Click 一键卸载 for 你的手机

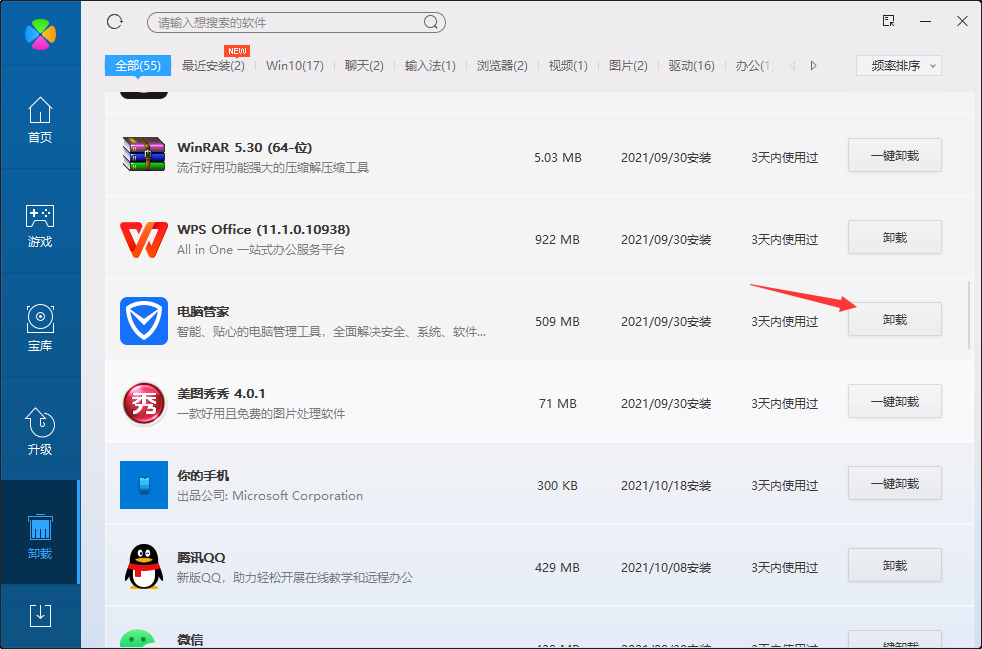pyautogui.click(x=895, y=484)
